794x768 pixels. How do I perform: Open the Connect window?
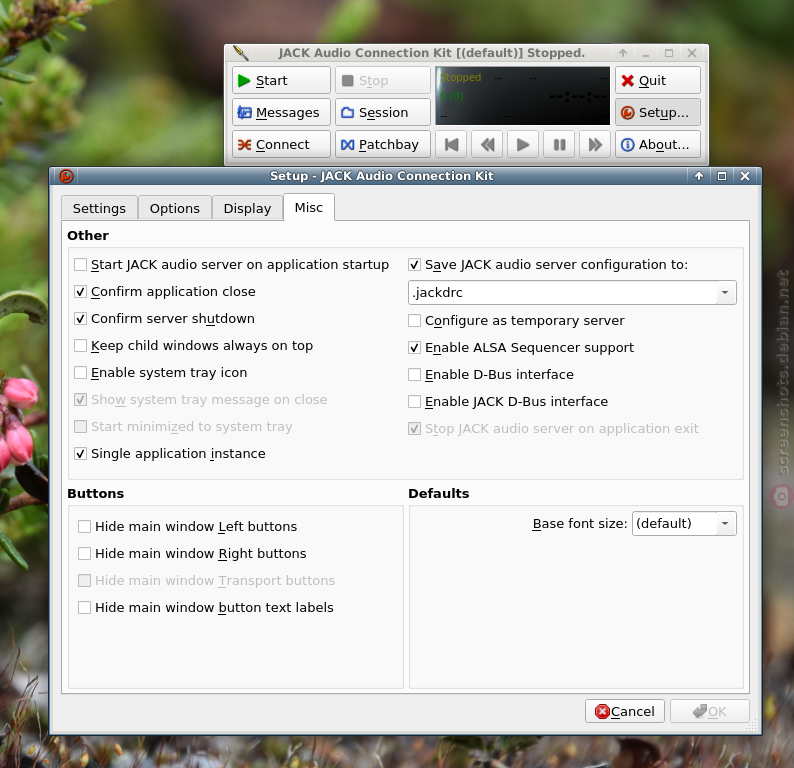281,144
